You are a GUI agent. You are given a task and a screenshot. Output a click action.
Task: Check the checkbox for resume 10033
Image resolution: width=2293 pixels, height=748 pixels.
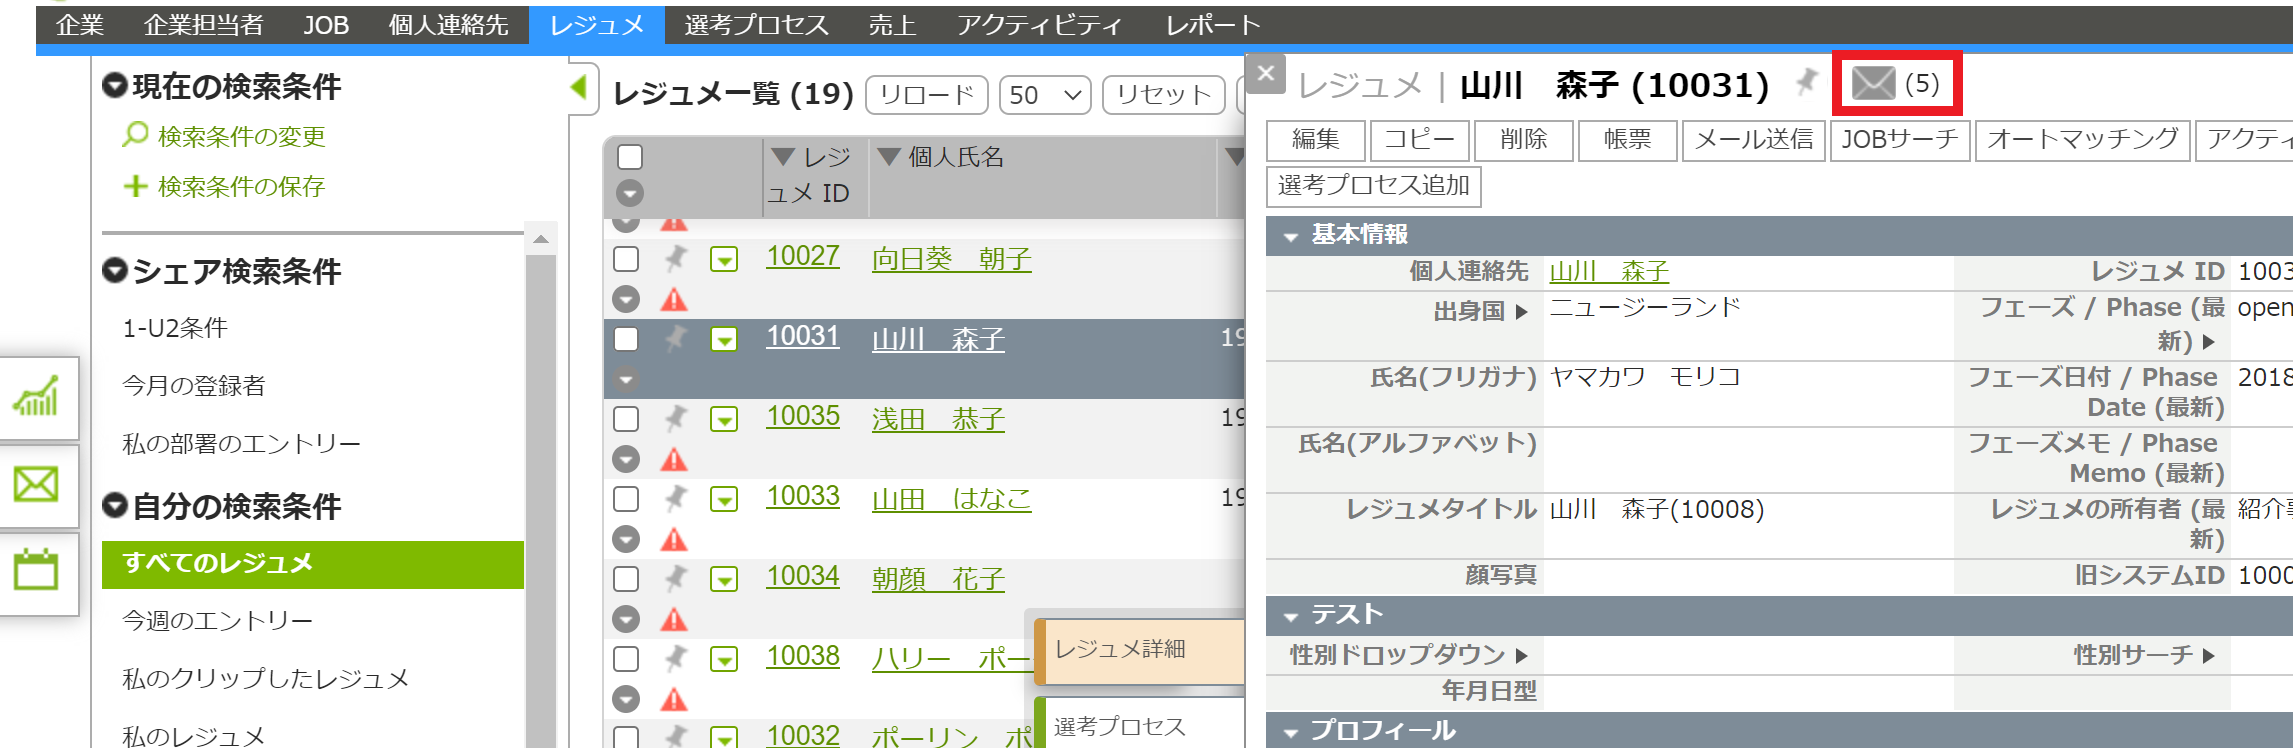(x=626, y=498)
